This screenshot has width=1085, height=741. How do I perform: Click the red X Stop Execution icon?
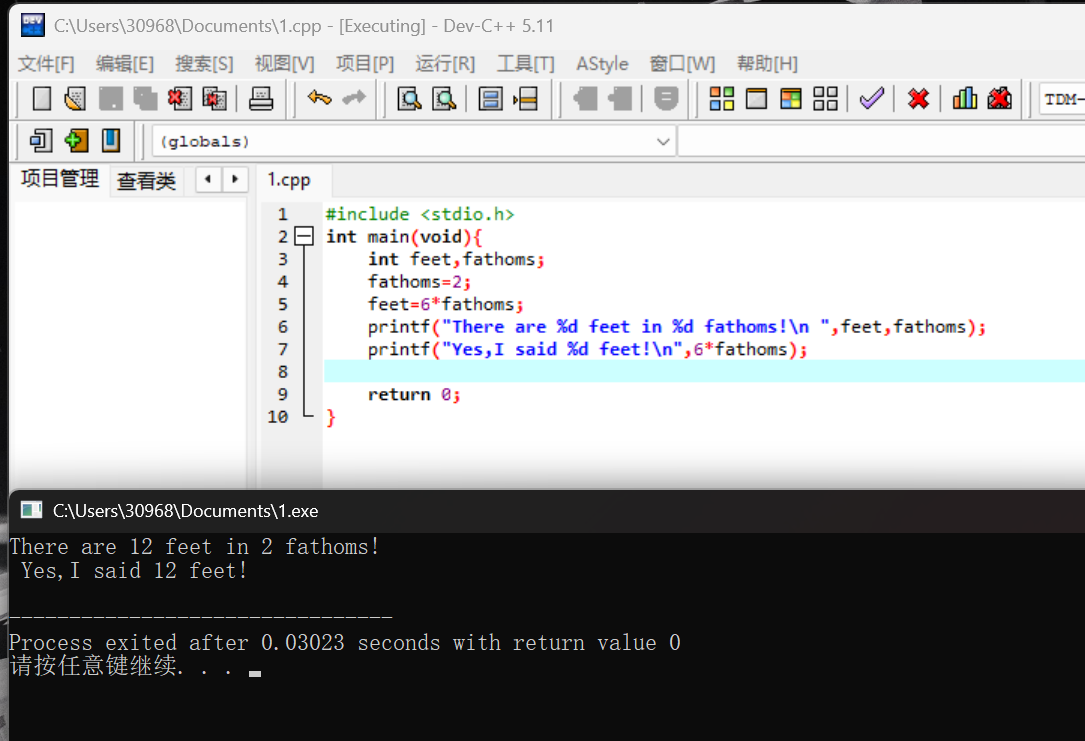[x=918, y=99]
